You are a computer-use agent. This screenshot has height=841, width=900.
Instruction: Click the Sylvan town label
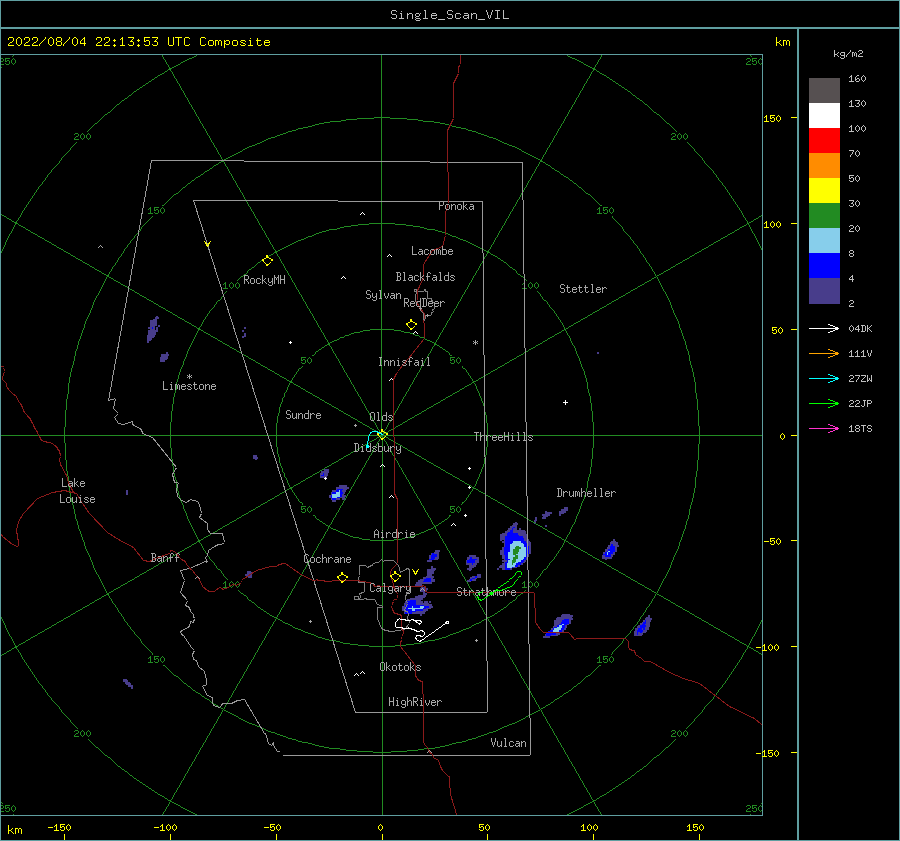(383, 295)
